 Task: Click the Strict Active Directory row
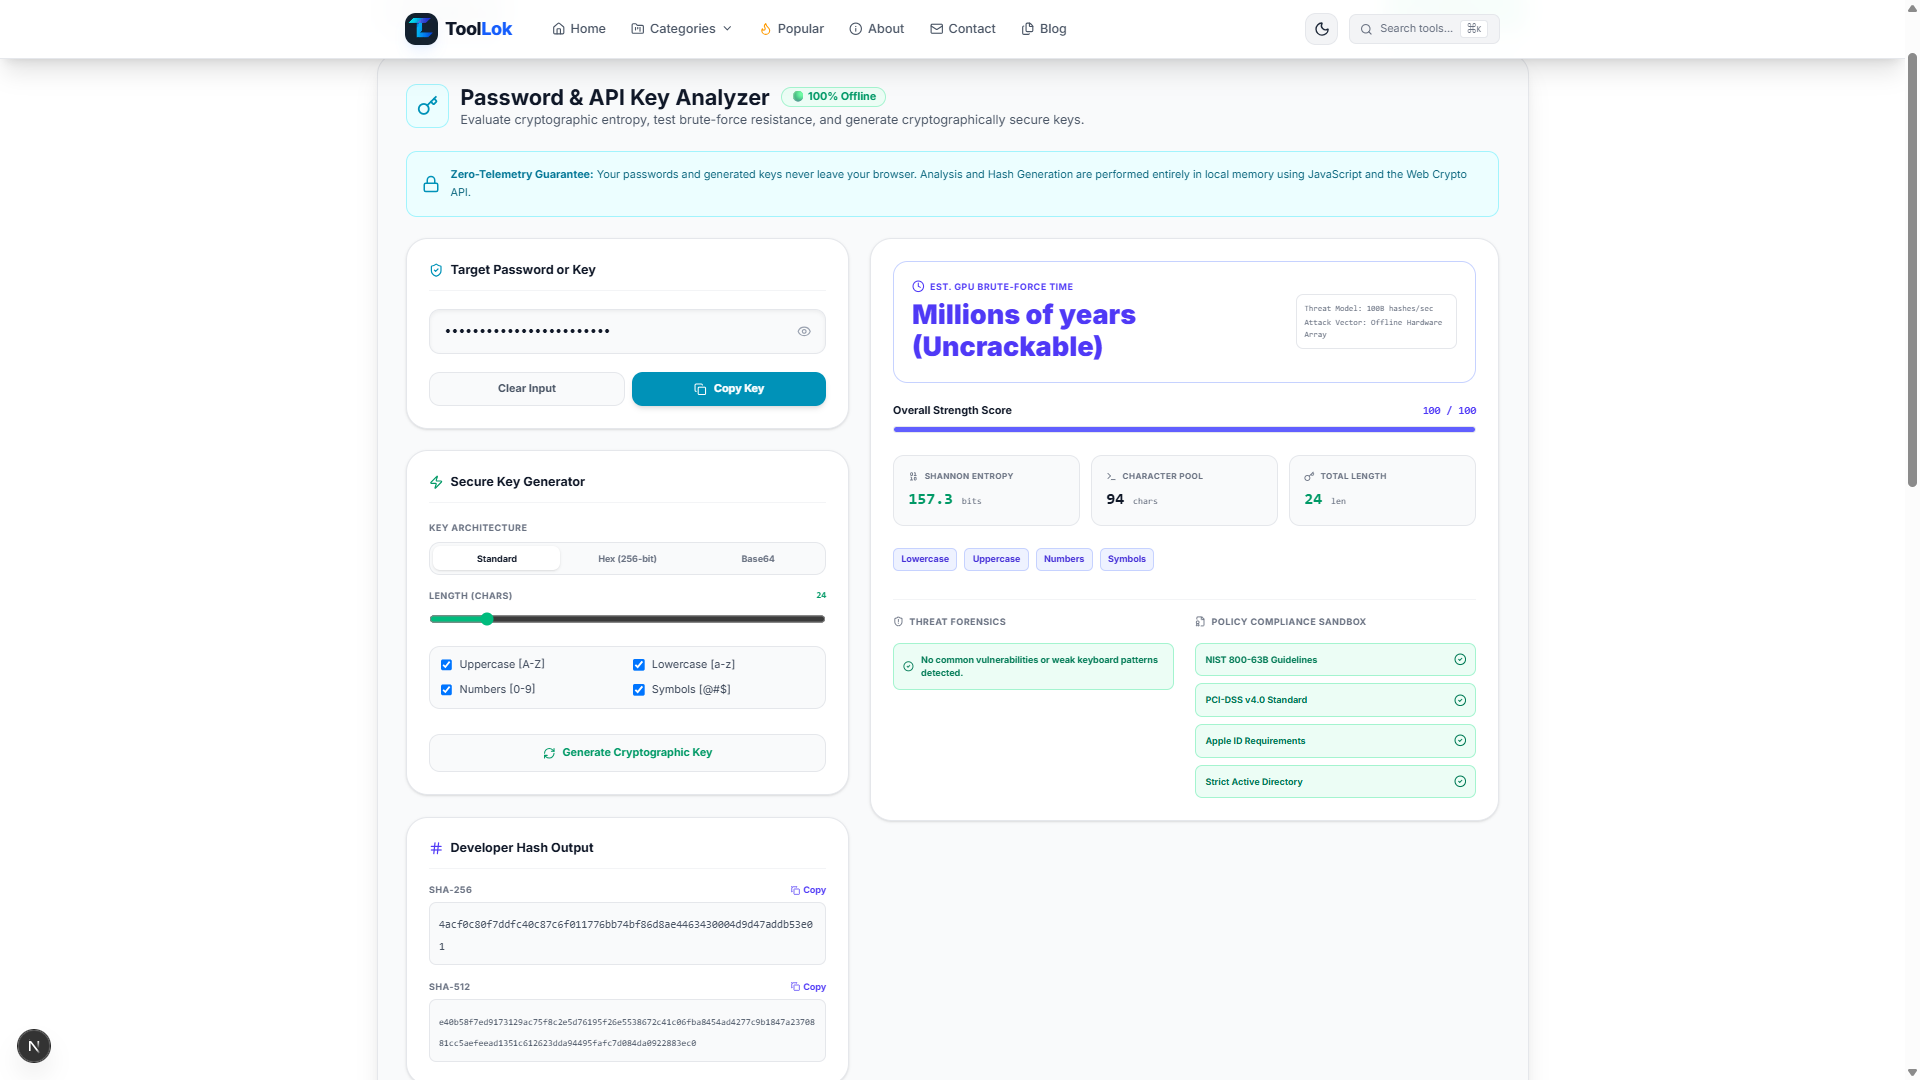(x=1335, y=782)
